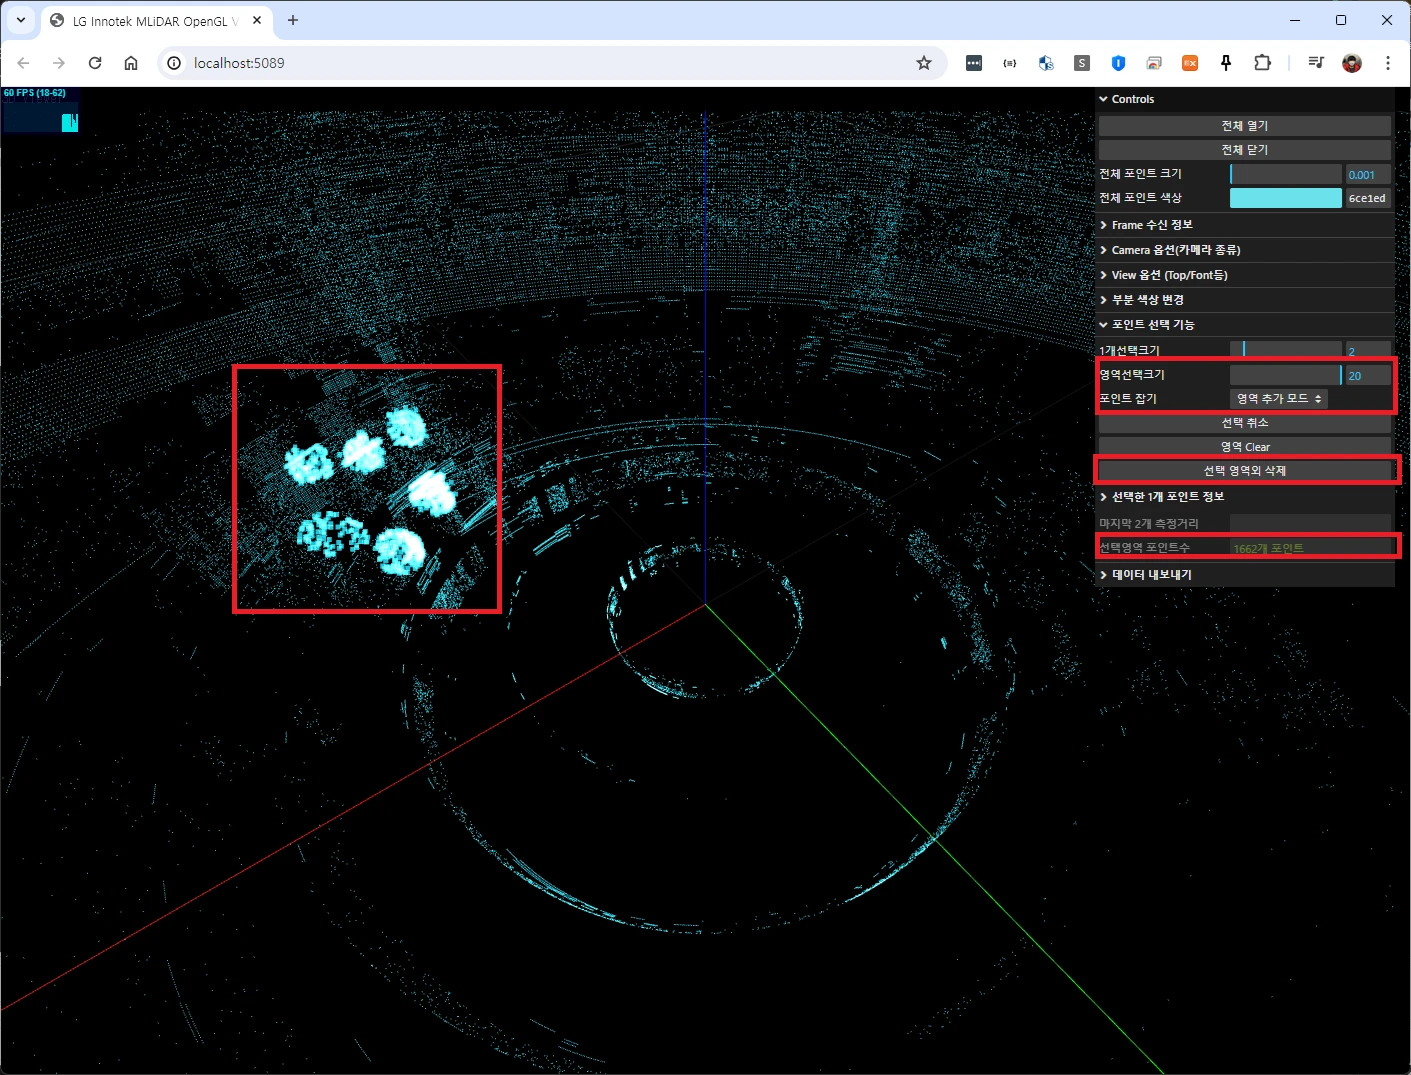Screen dimensions: 1411x1075
Task: Open the dark three-dot extension icon
Action: pyautogui.click(x=974, y=63)
